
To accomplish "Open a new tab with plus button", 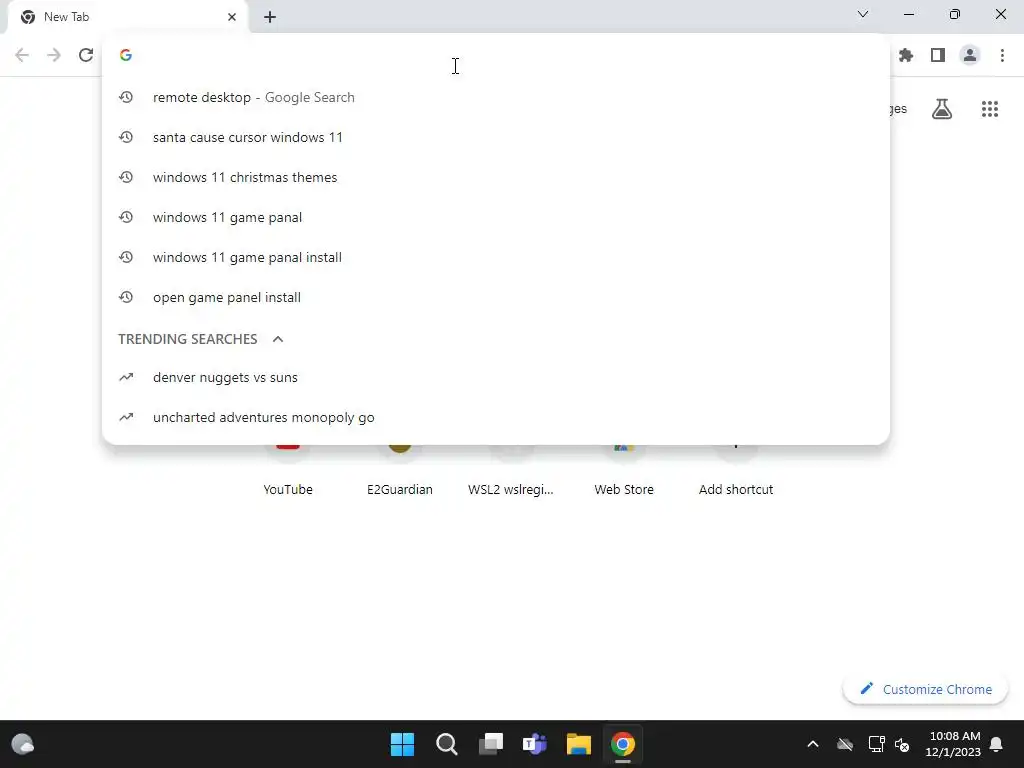I will point(270,17).
